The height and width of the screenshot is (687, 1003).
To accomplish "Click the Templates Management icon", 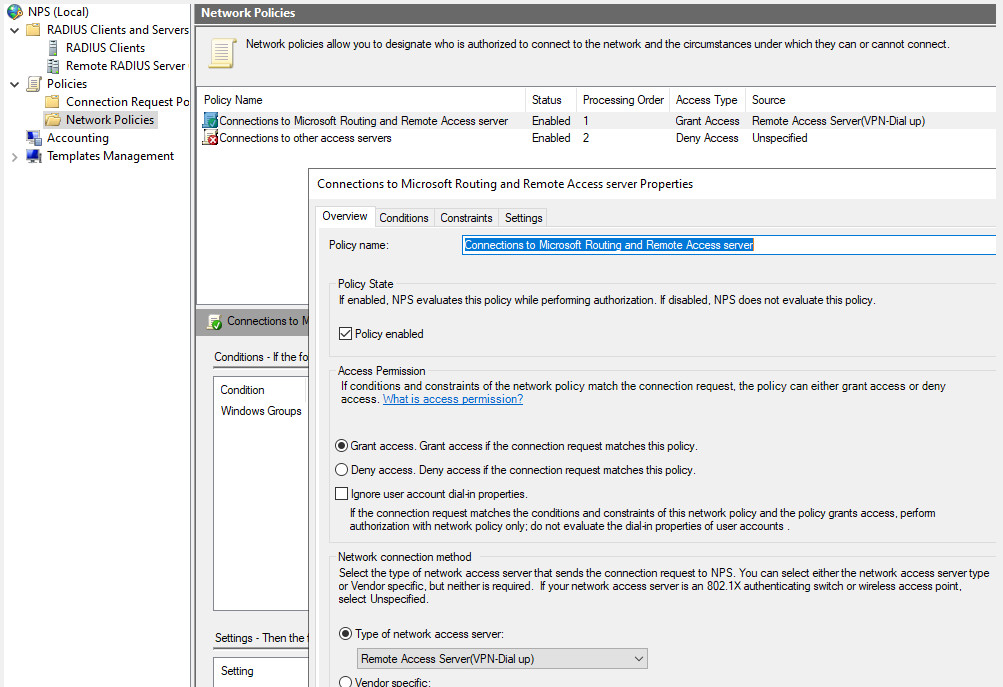I will coord(34,156).
